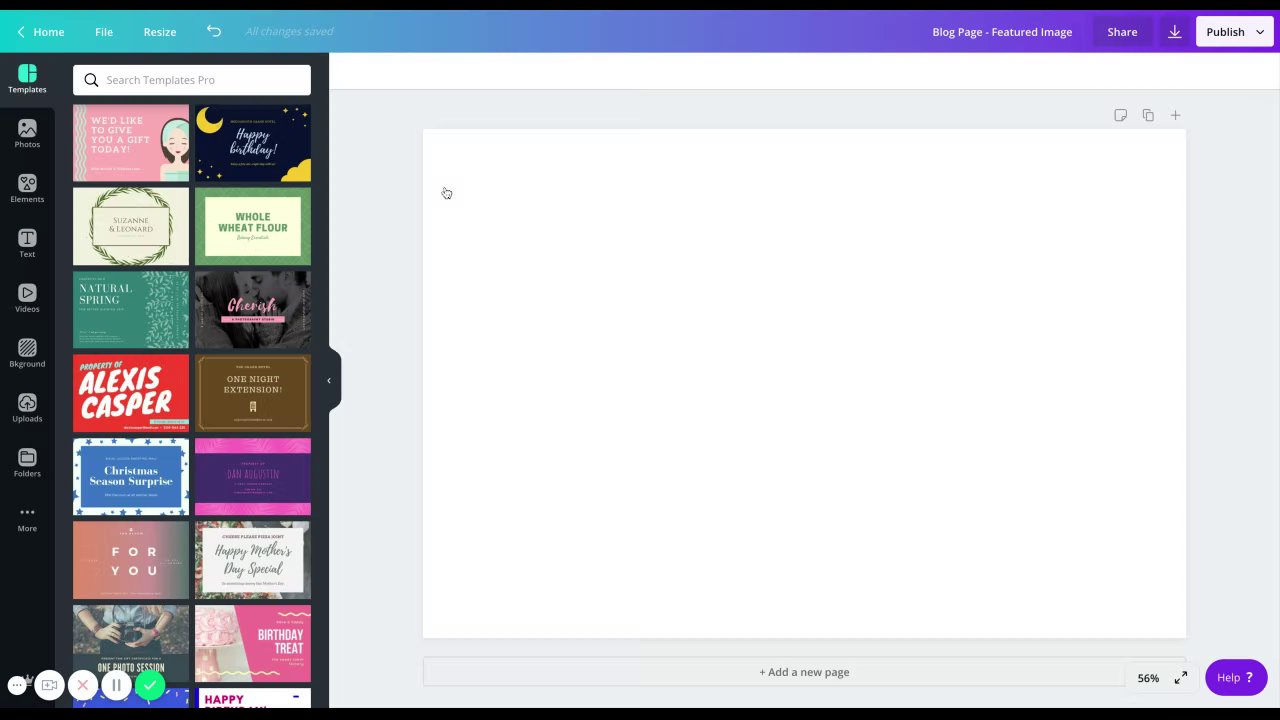Click the recorder red X cancel button

tap(83, 685)
